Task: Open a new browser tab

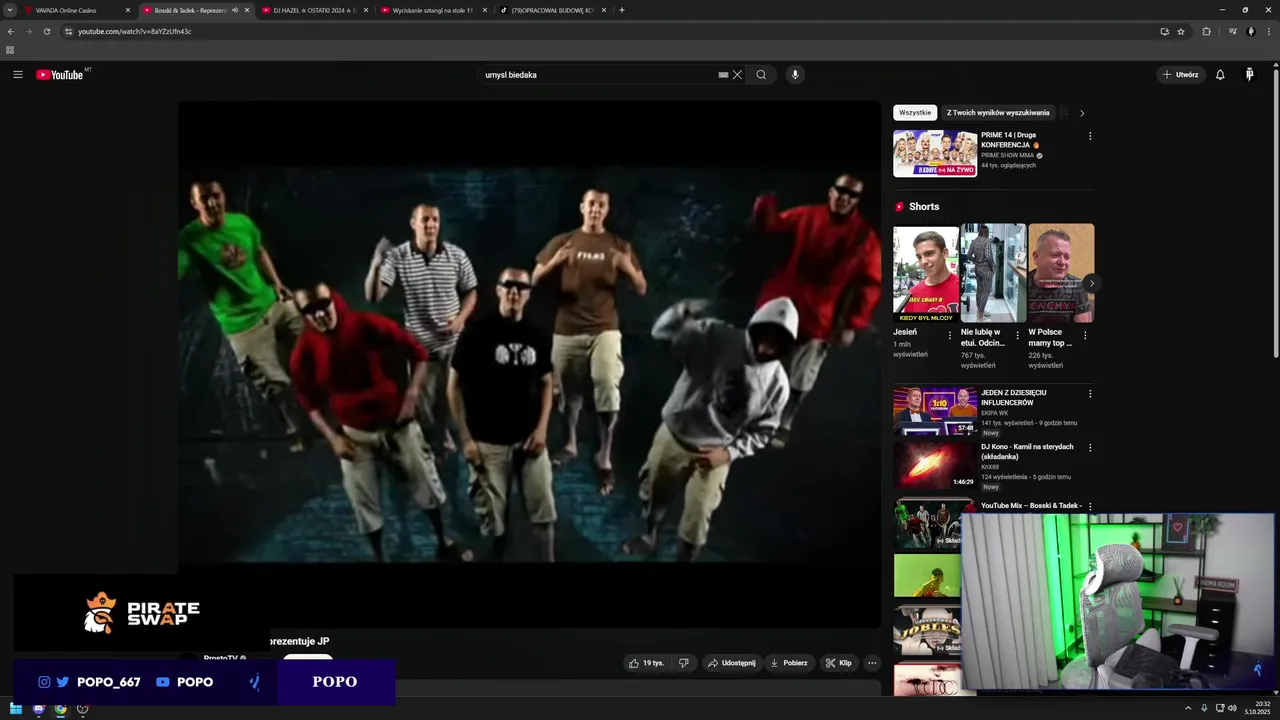Action: [x=622, y=10]
